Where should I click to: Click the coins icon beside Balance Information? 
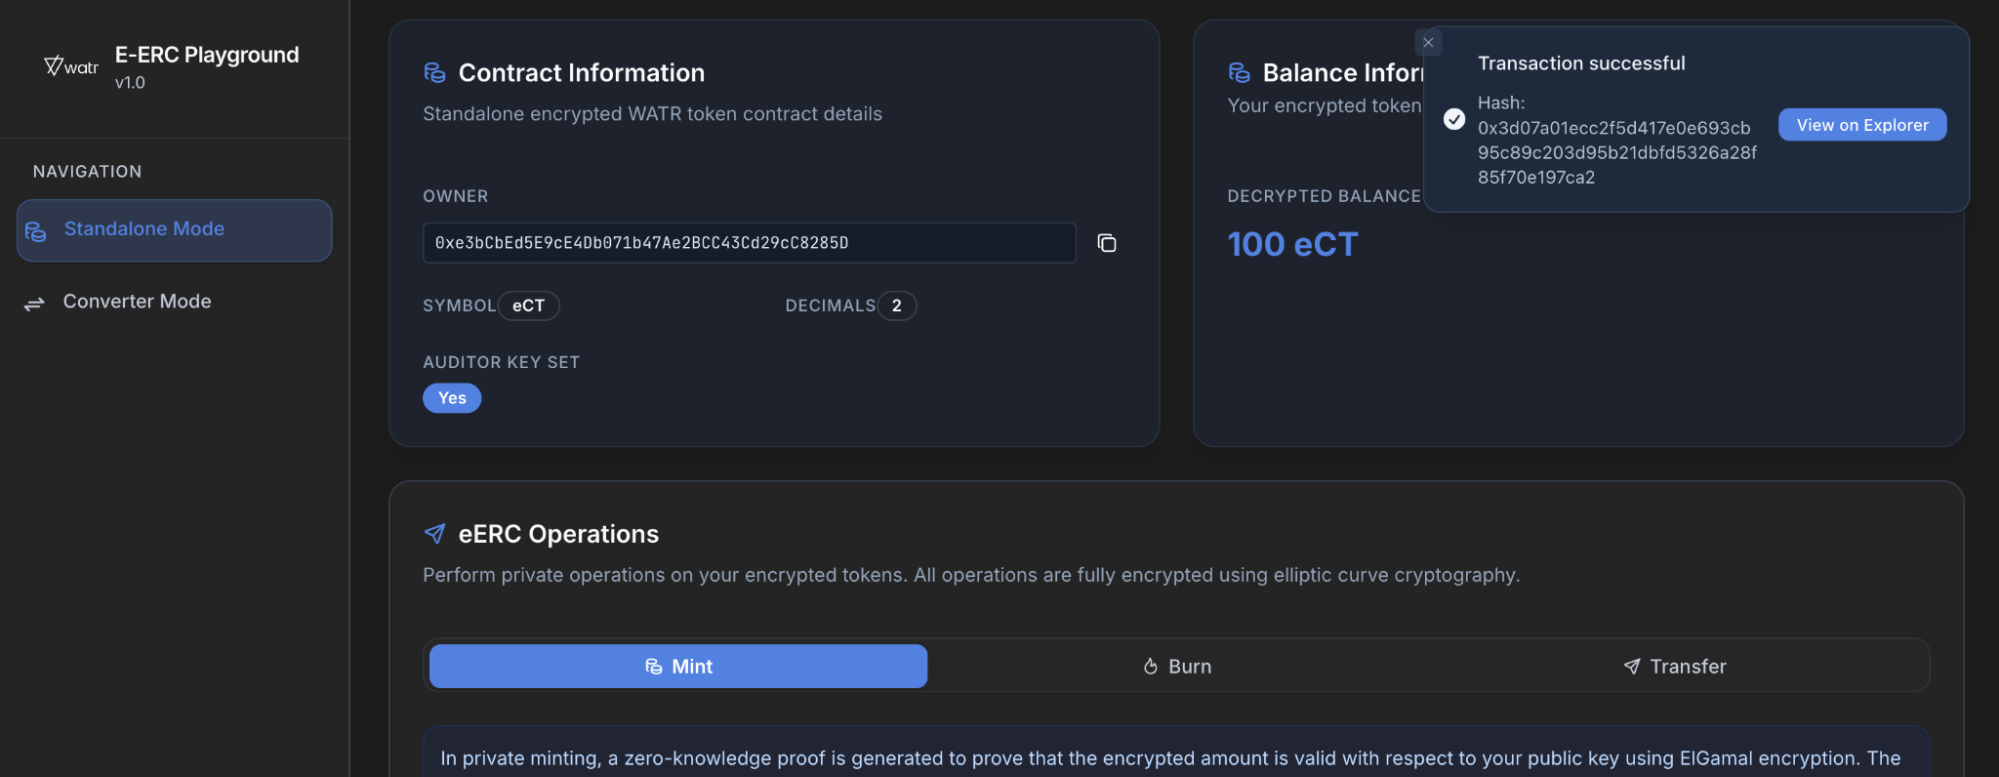coord(1239,73)
